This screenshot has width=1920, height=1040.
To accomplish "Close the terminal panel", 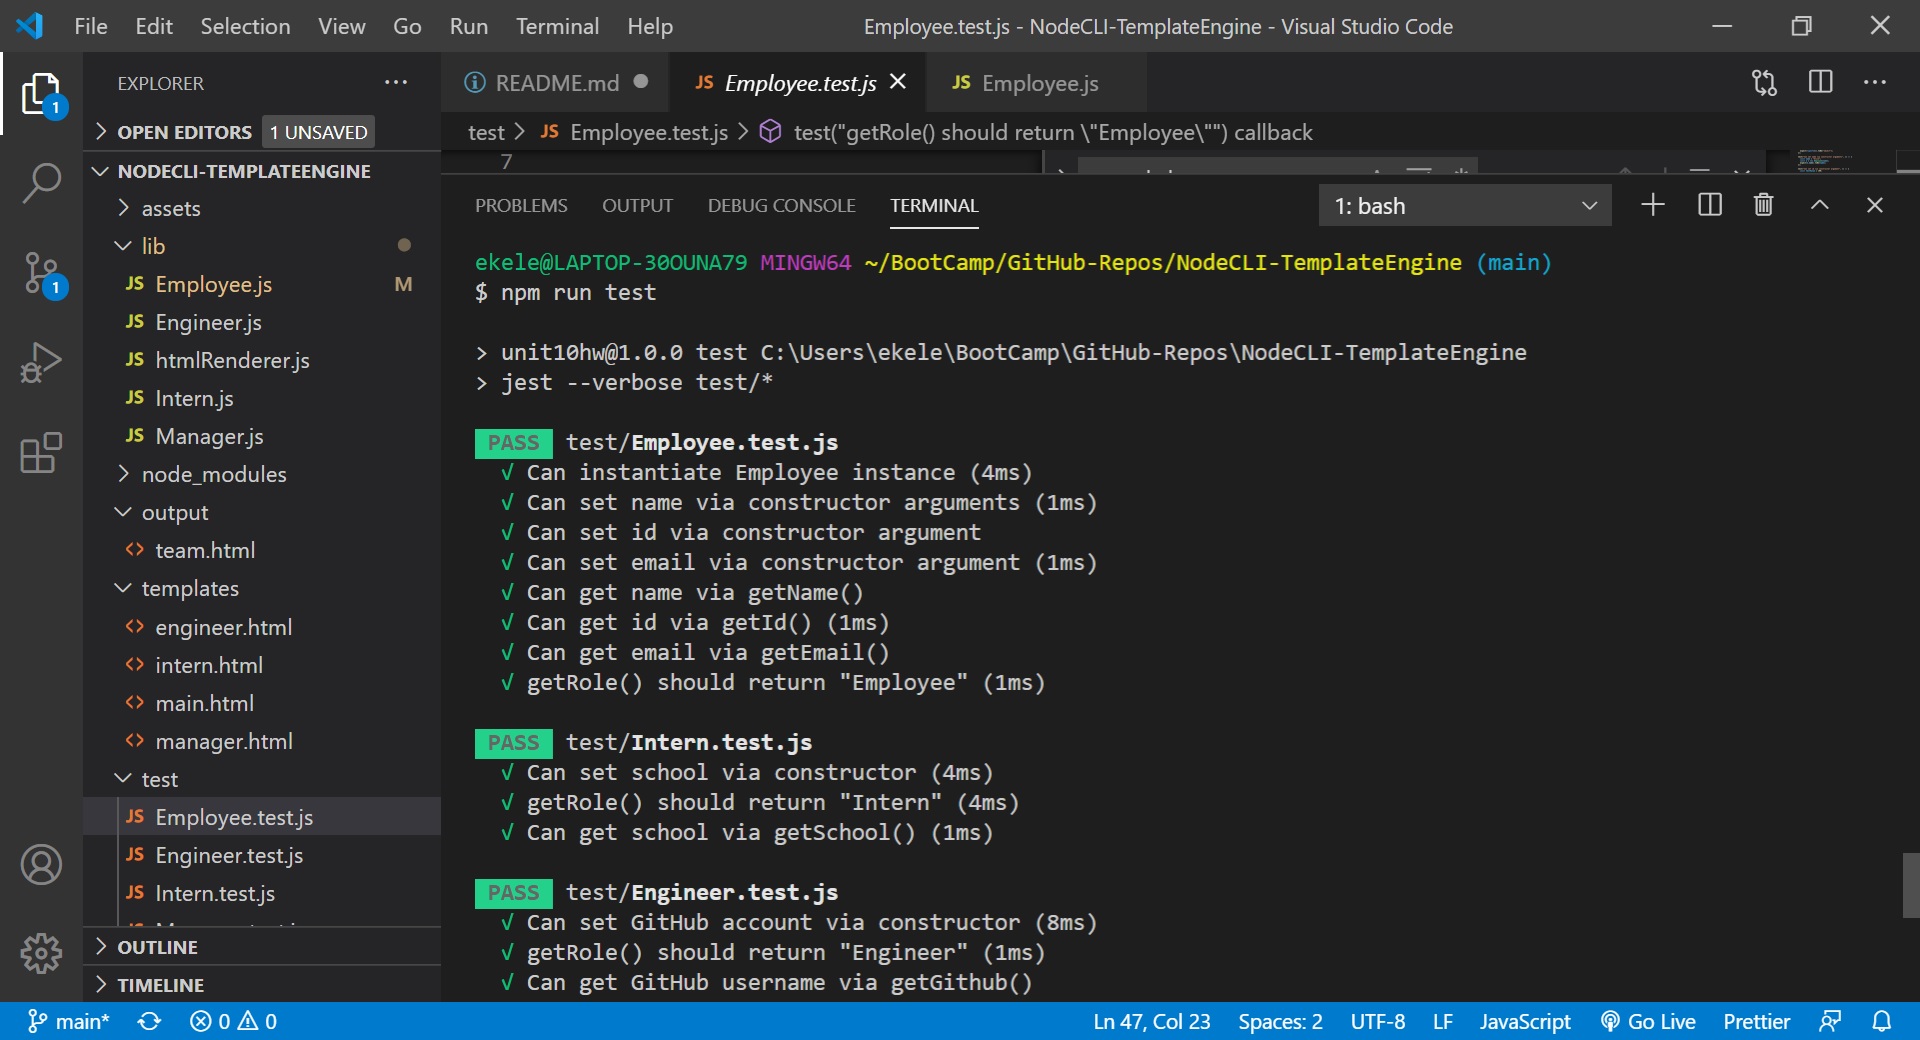I will tap(1875, 205).
